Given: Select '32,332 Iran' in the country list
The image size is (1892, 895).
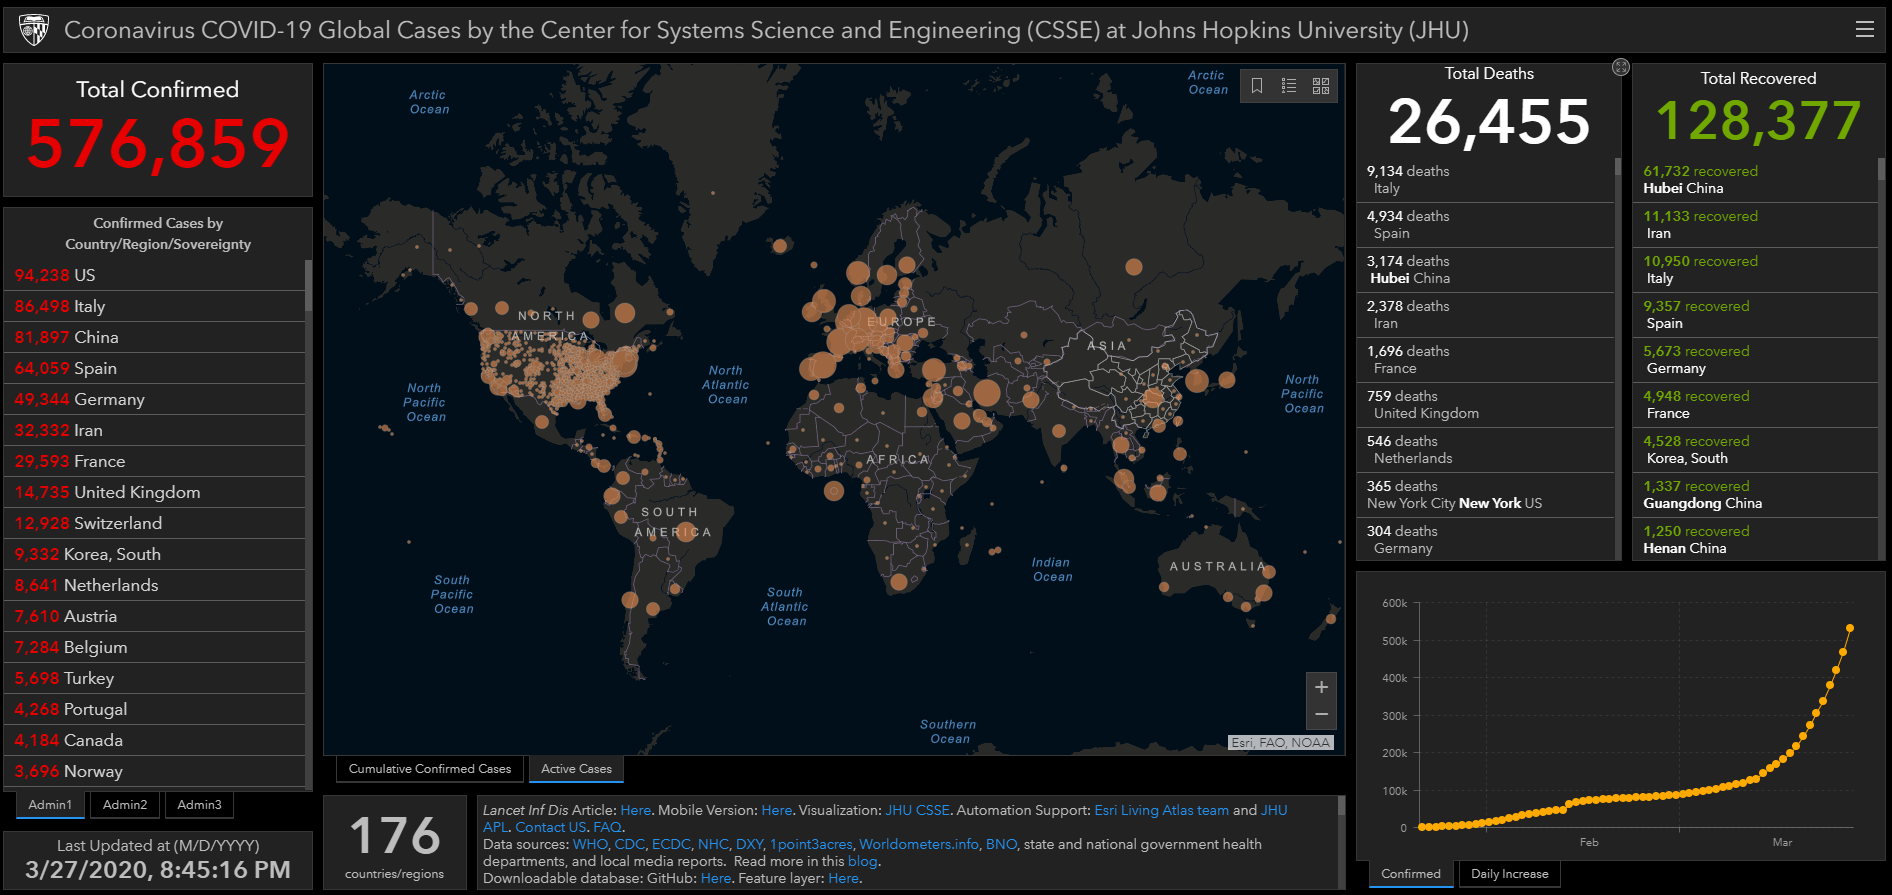Looking at the screenshot, I should tap(155, 430).
